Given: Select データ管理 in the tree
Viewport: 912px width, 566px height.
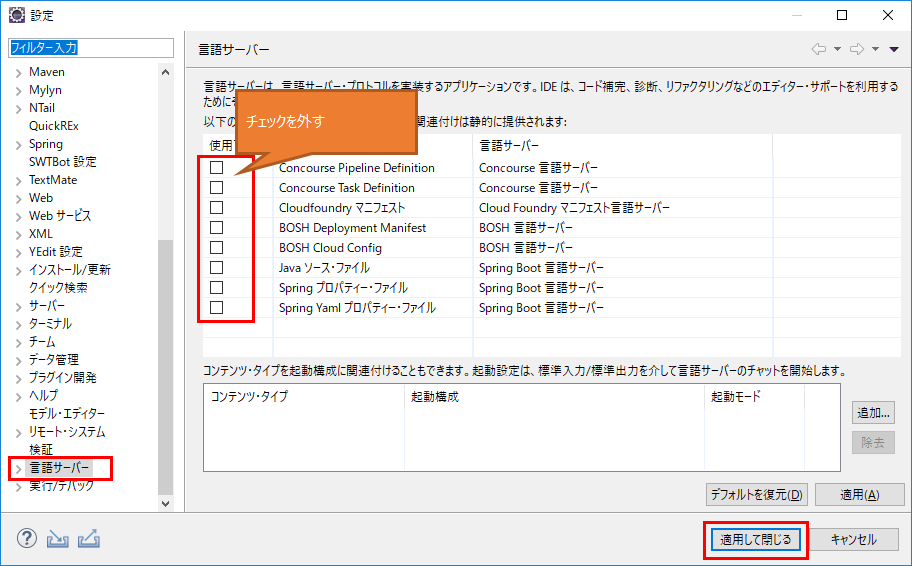Looking at the screenshot, I should (54, 359).
